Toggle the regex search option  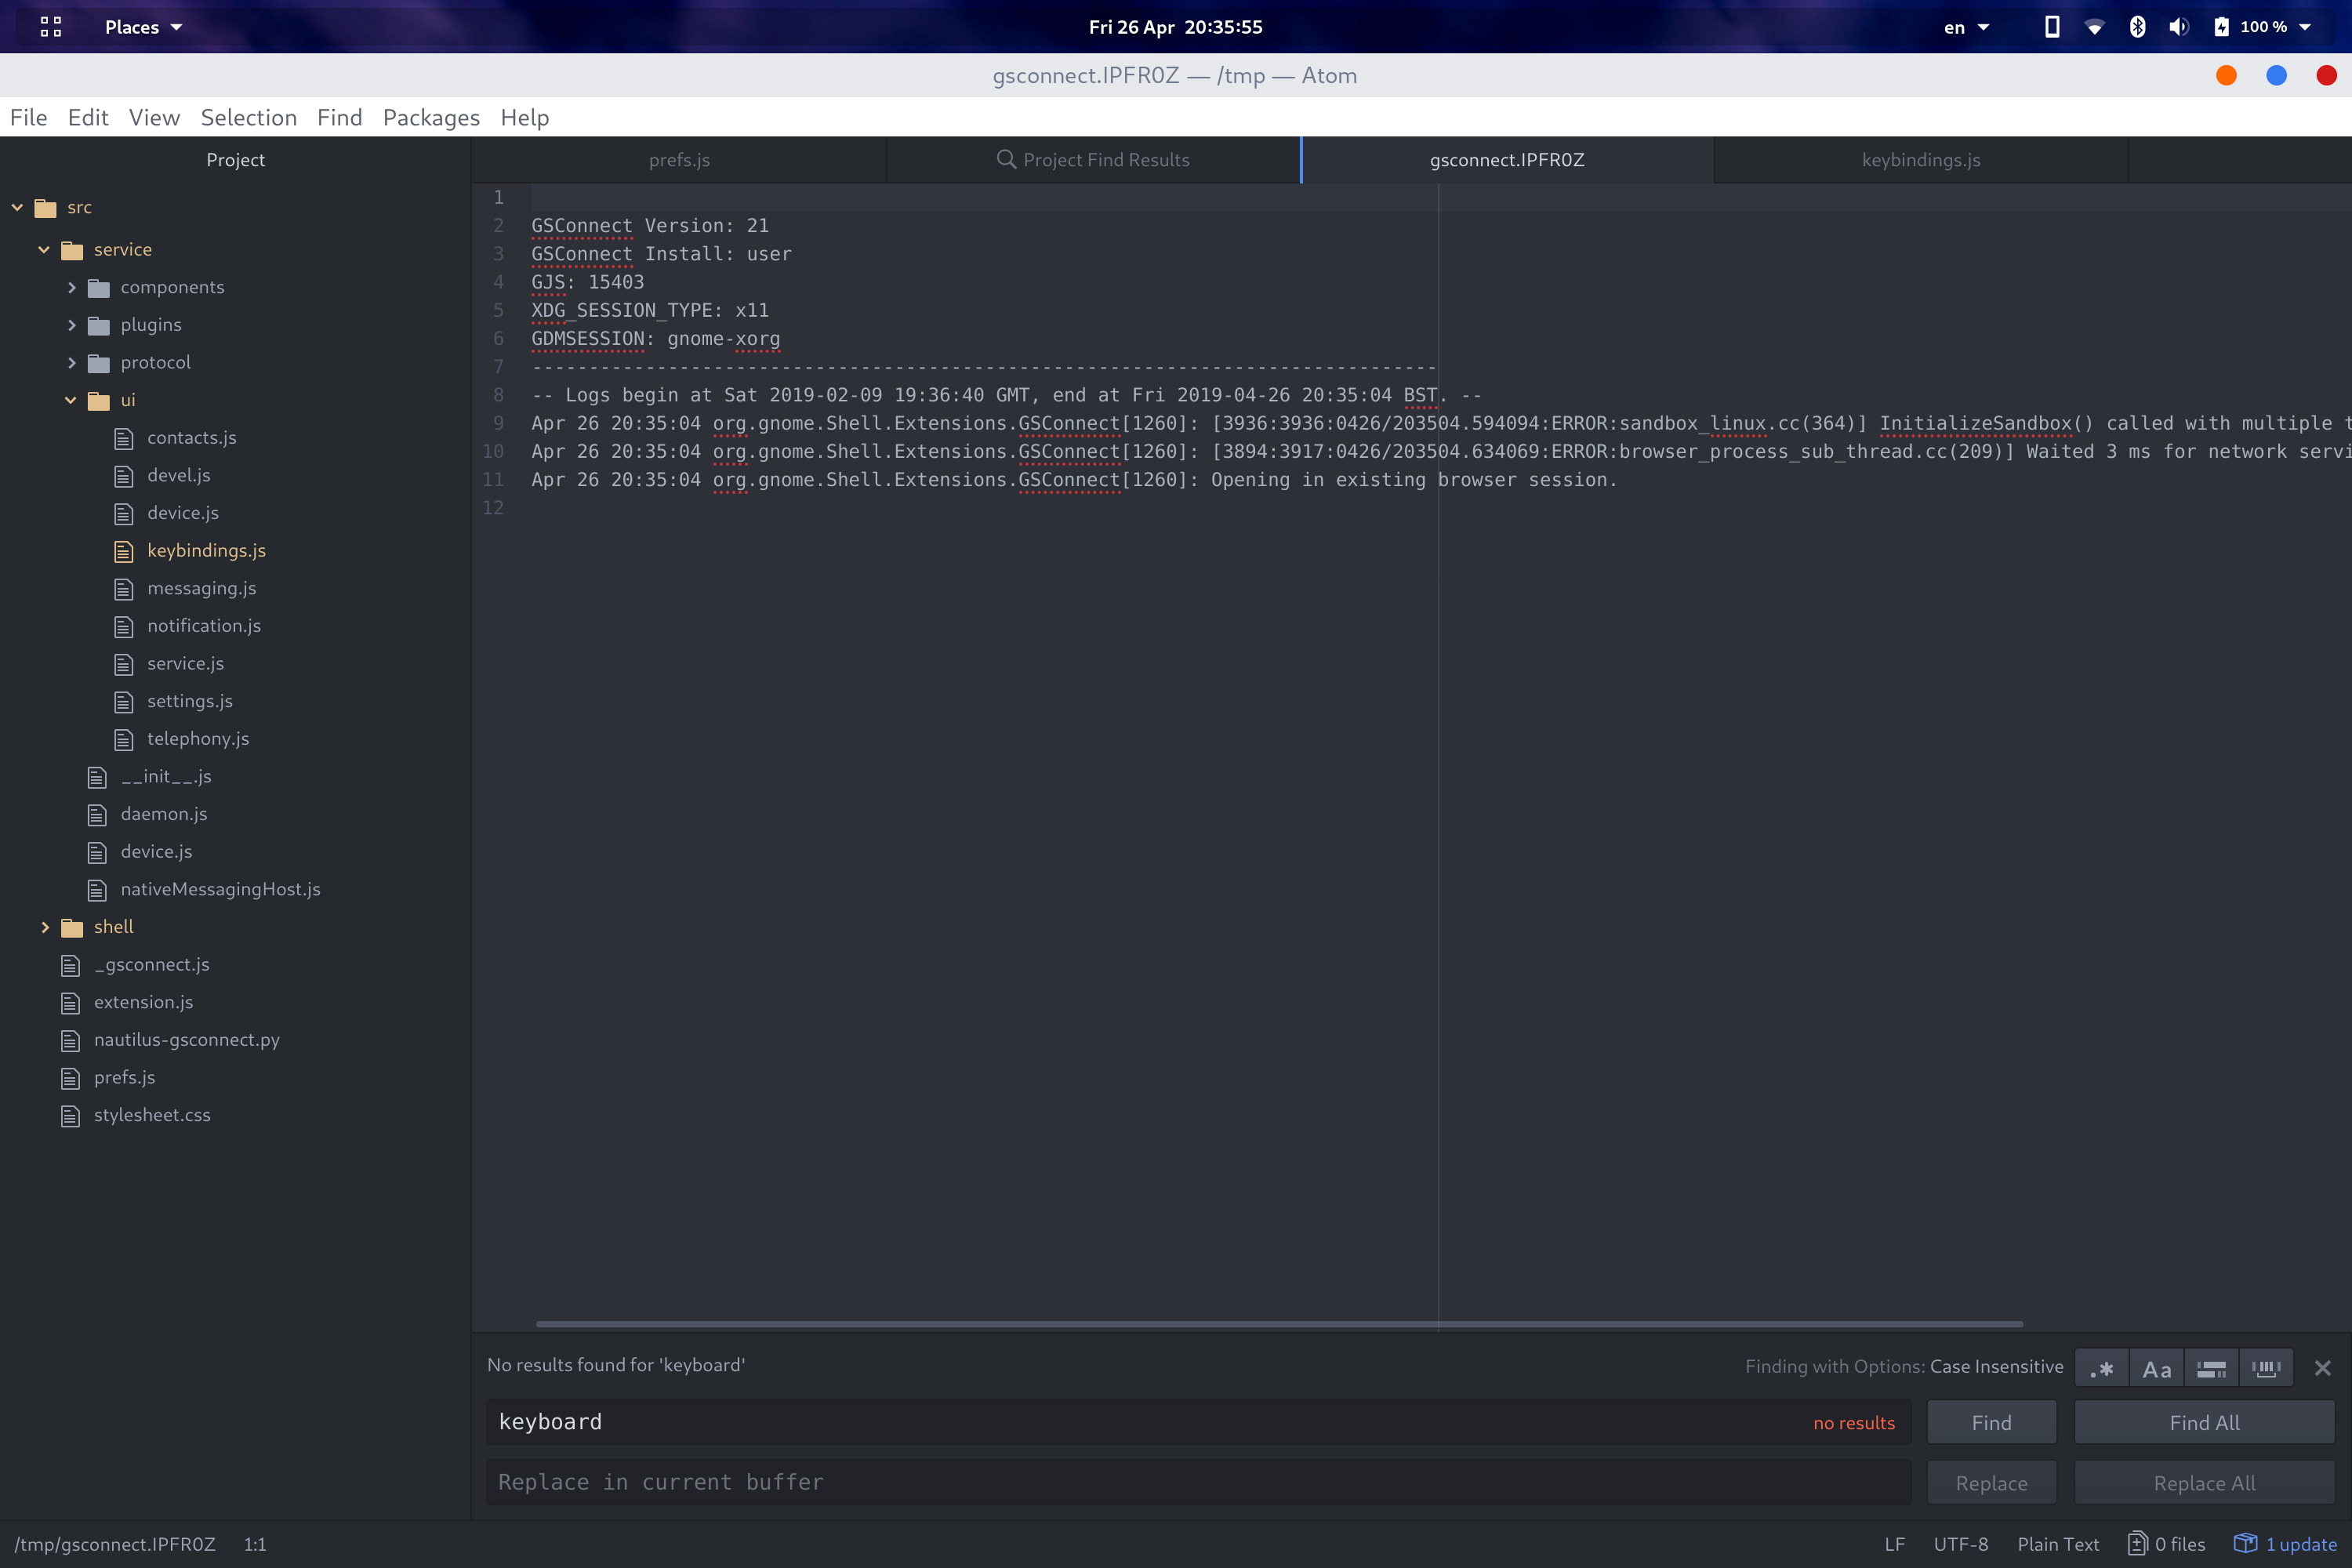coord(2102,1368)
